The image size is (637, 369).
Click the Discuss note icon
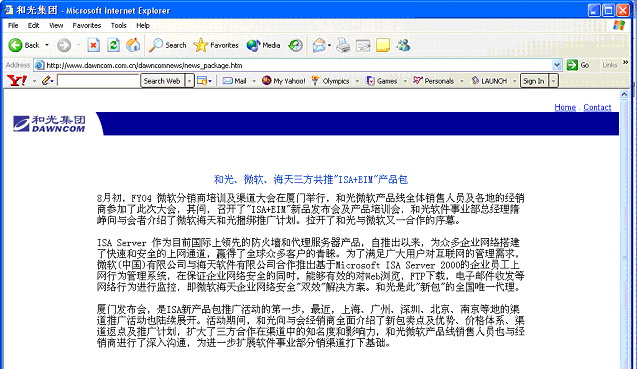click(x=383, y=45)
